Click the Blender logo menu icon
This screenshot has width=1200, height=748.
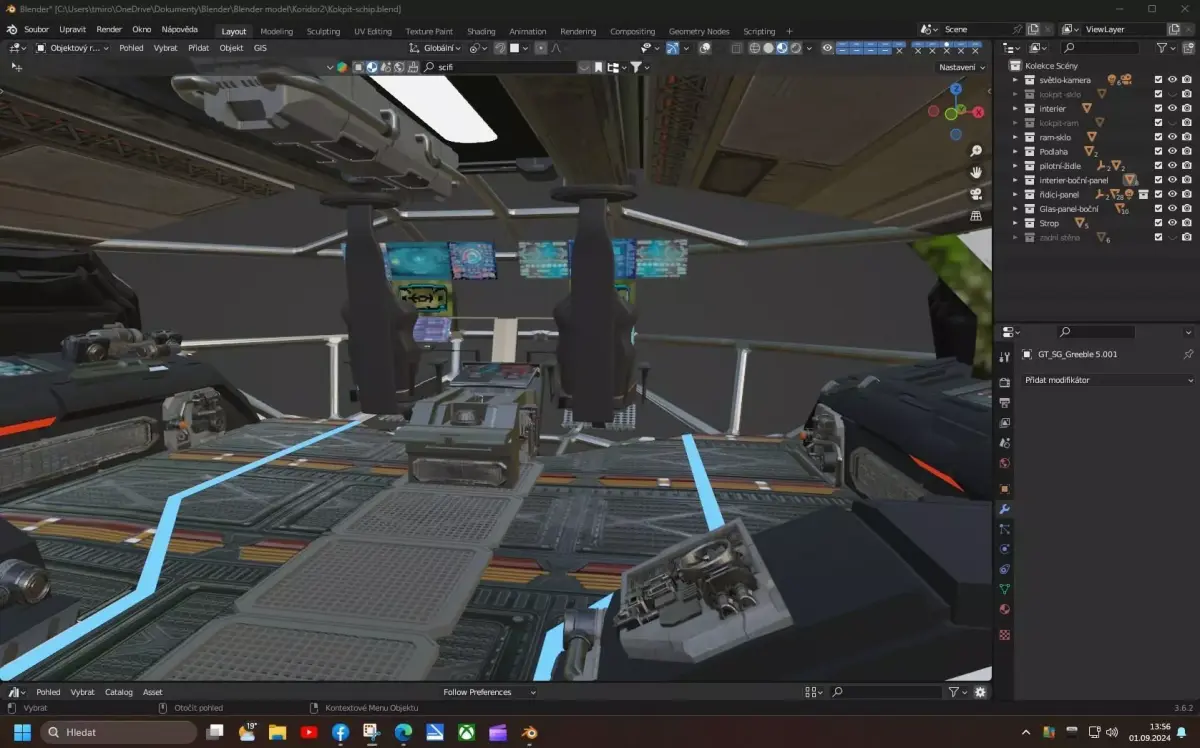click(x=10, y=29)
